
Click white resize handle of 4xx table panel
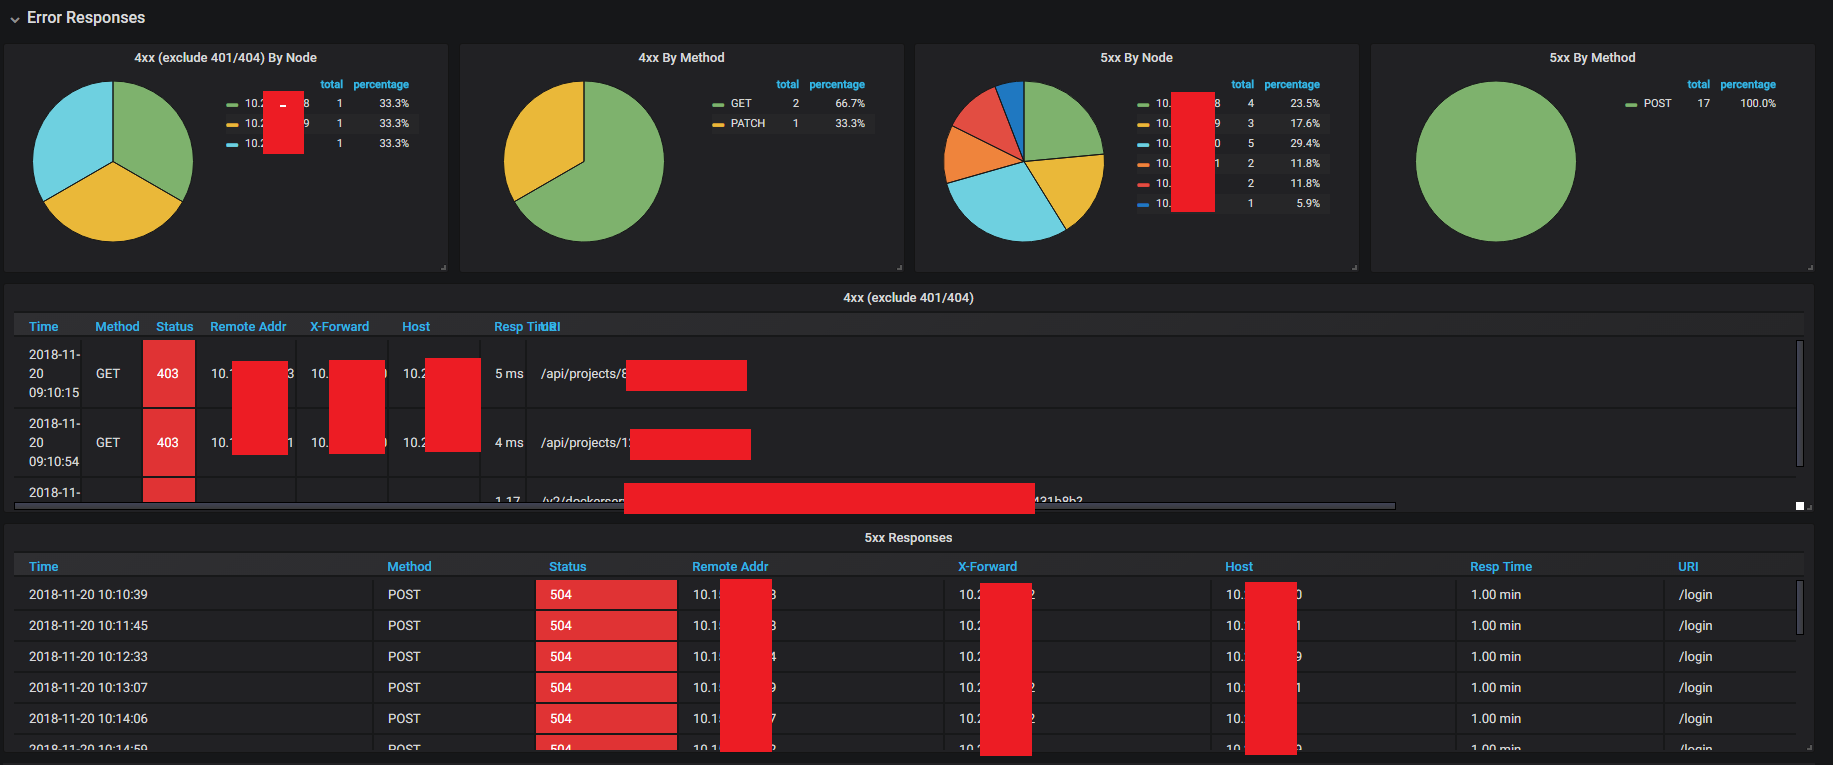[1800, 506]
